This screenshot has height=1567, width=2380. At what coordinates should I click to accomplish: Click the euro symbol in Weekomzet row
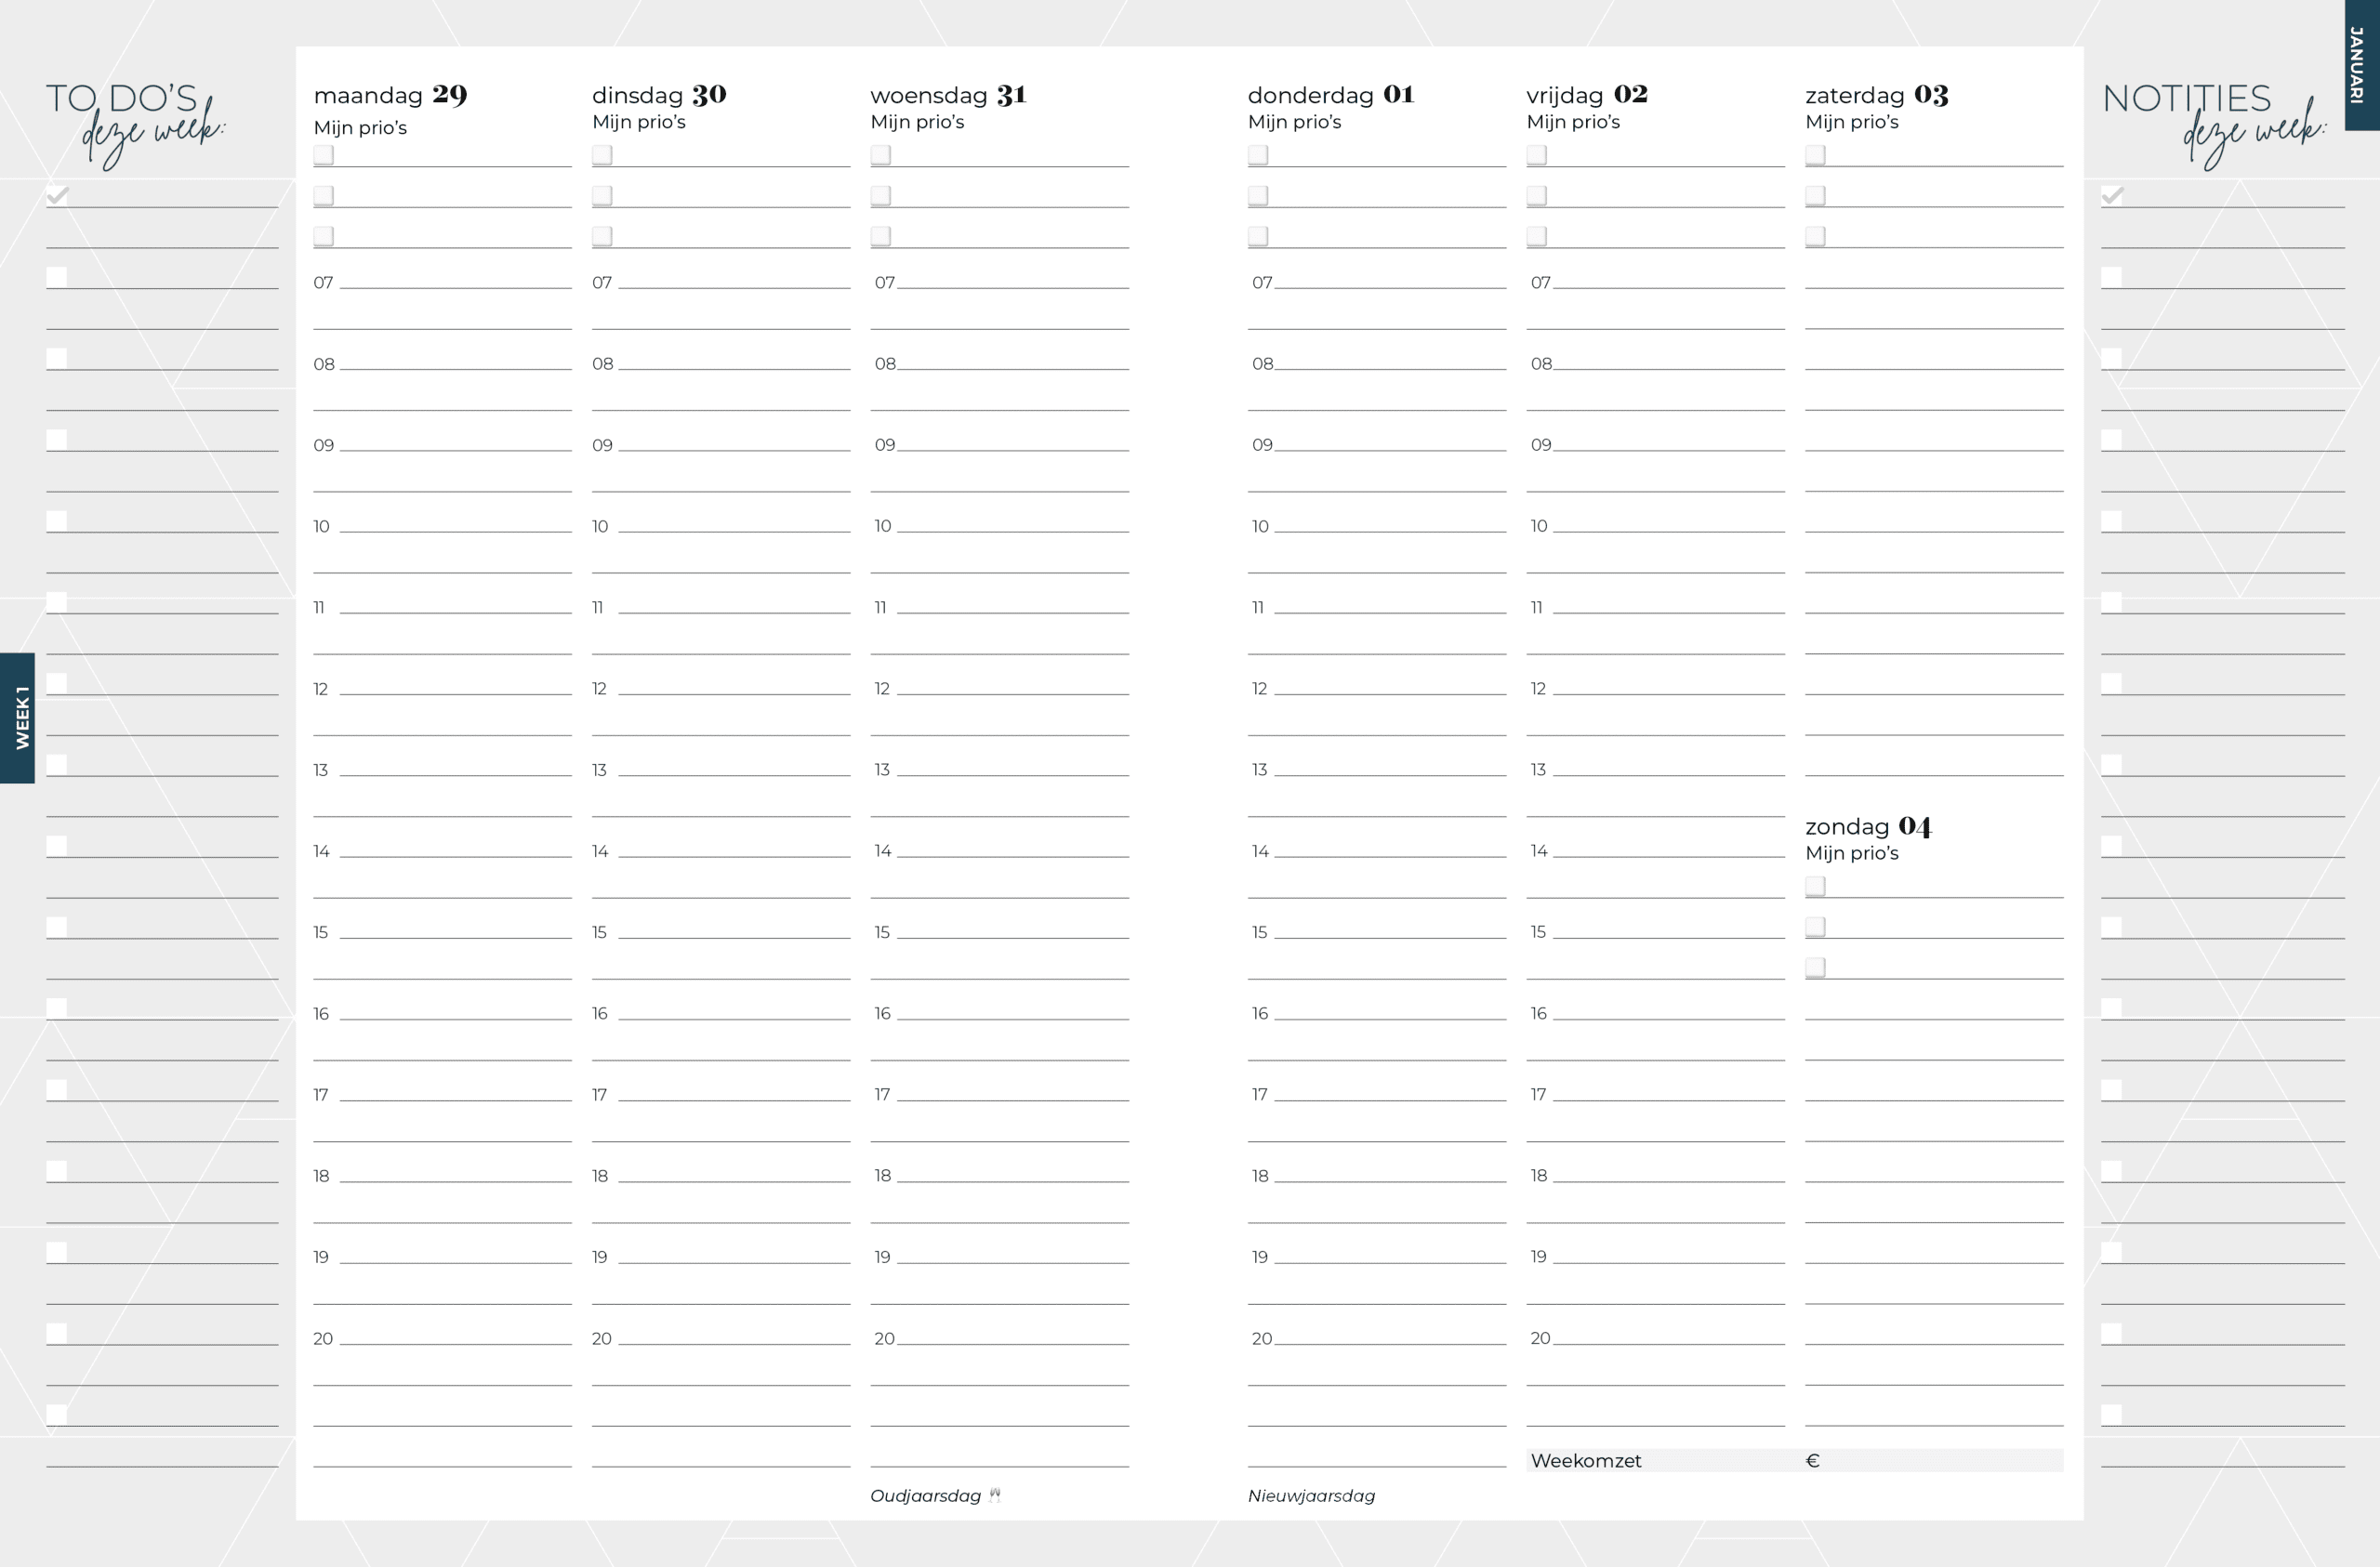1812,1460
